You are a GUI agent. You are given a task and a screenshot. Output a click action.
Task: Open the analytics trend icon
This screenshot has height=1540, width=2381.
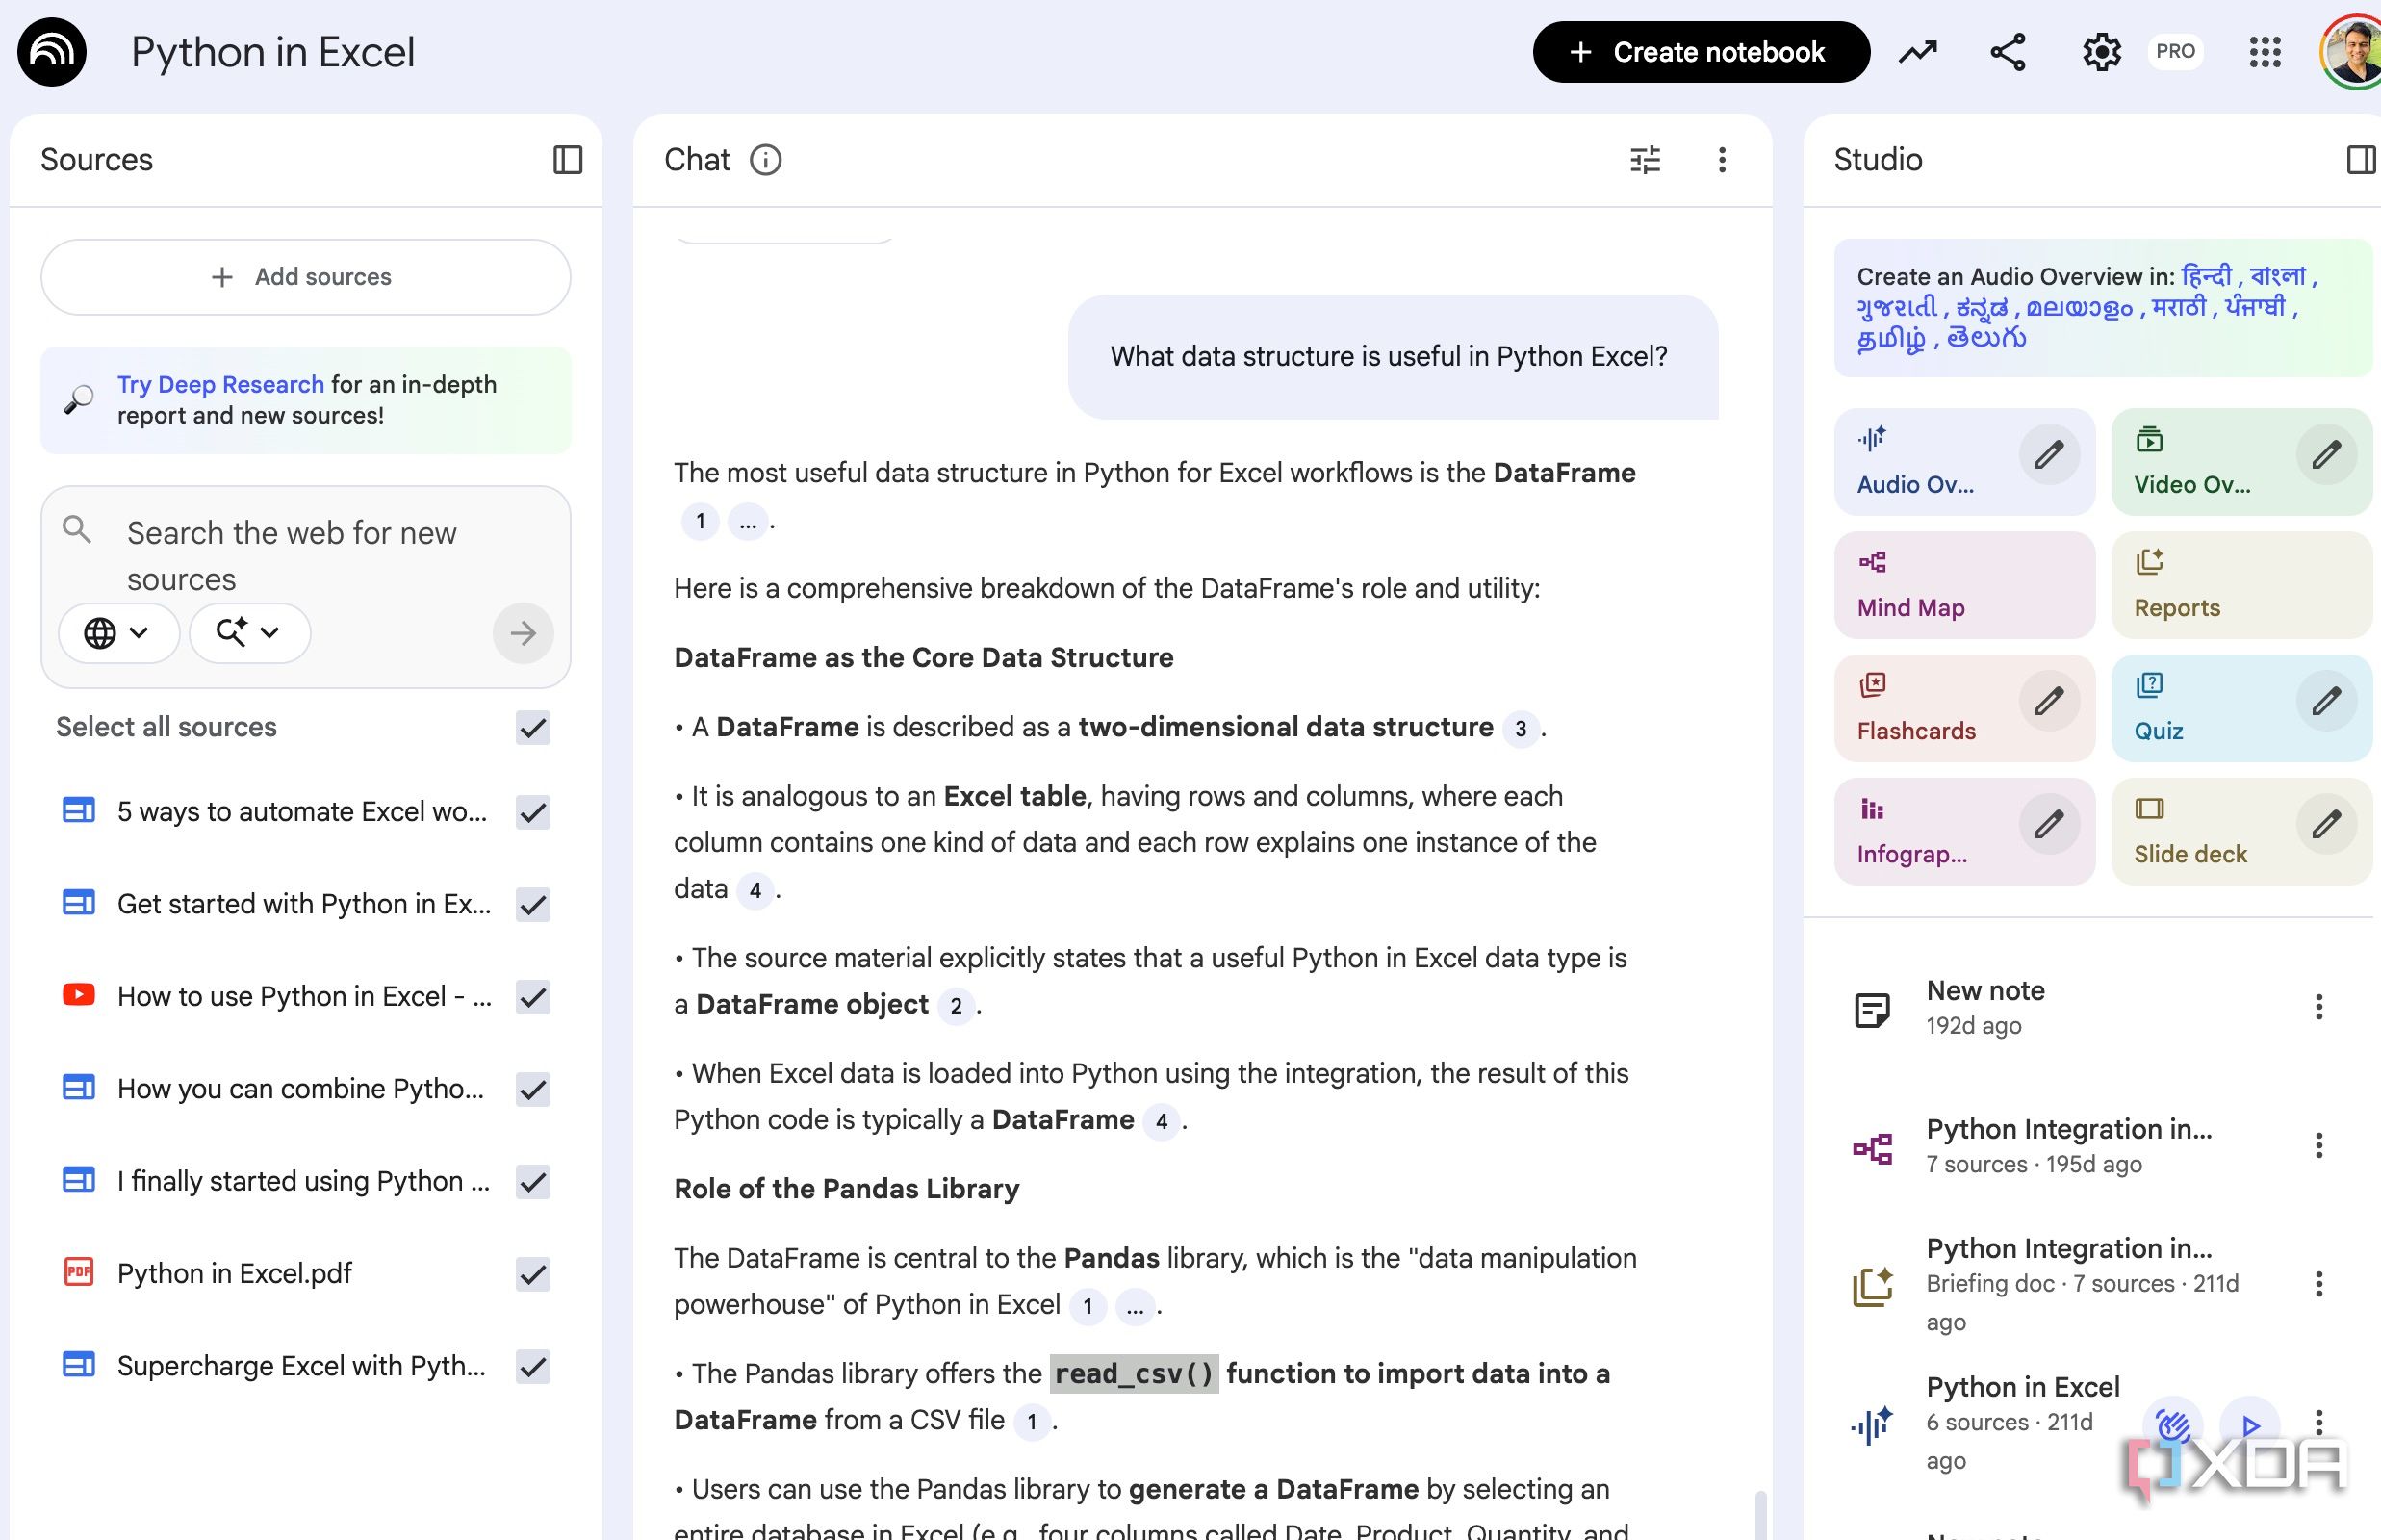[x=1917, y=52]
